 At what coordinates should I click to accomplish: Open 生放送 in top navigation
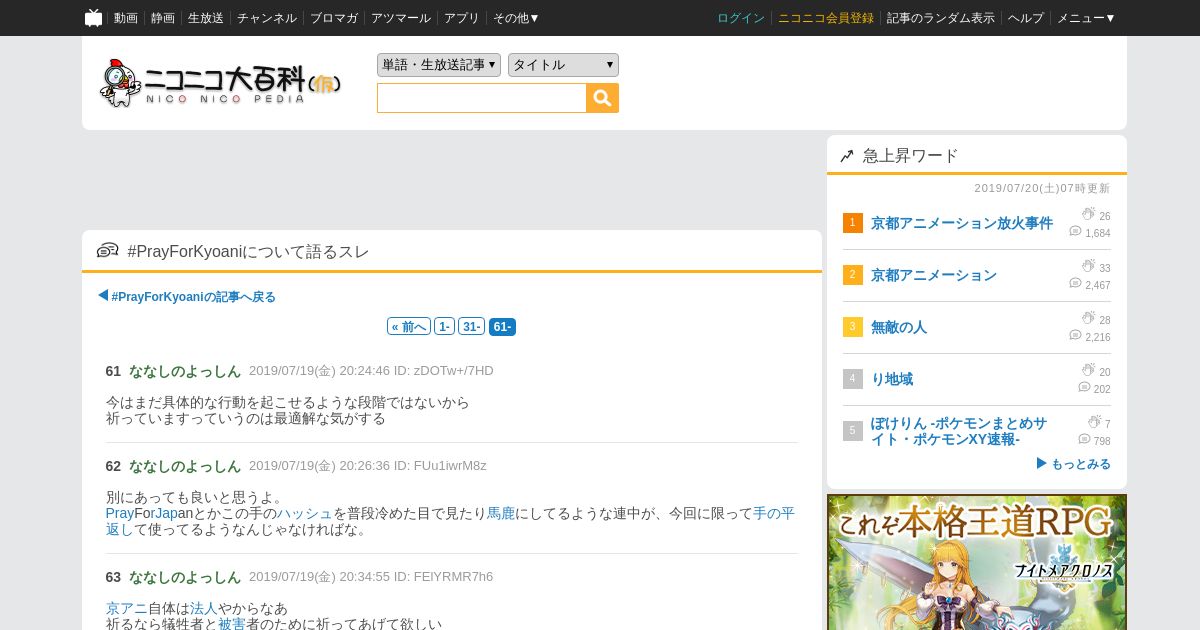206,18
